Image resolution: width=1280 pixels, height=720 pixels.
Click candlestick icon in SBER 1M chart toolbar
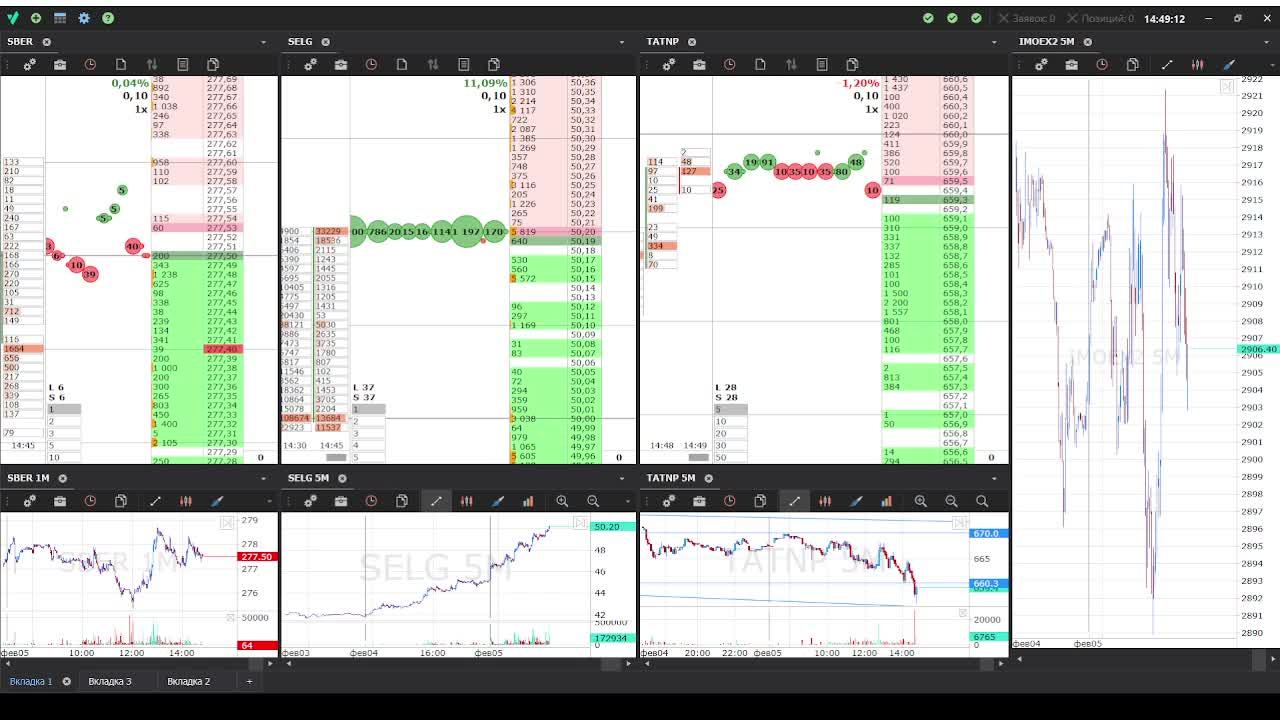coord(186,501)
